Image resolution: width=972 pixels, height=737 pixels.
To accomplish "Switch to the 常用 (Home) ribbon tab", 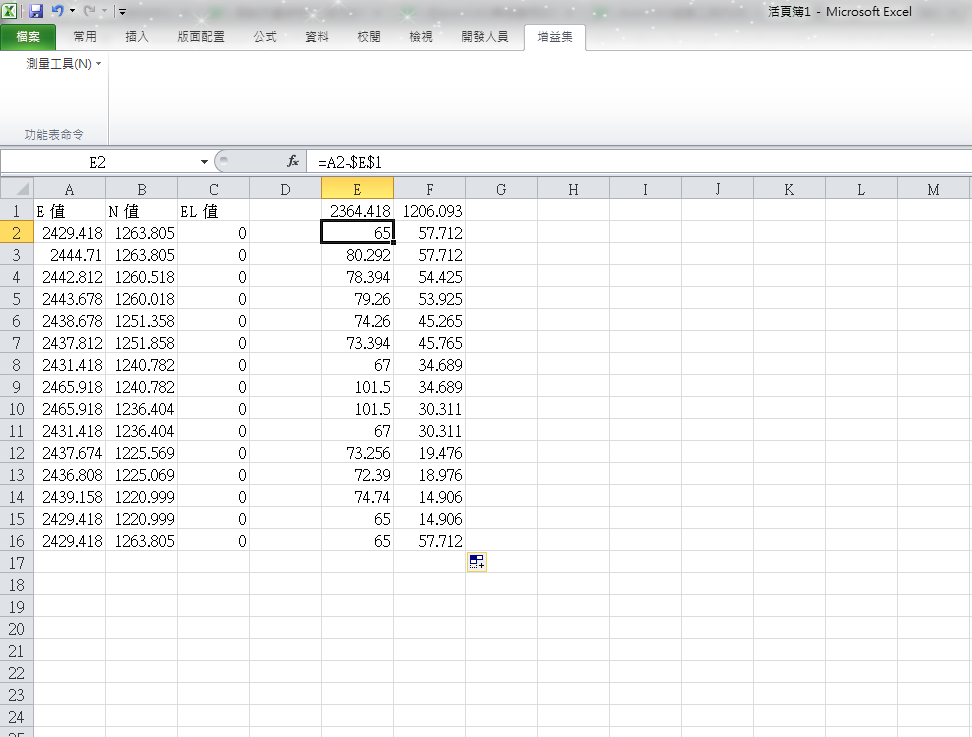I will click(x=85, y=37).
